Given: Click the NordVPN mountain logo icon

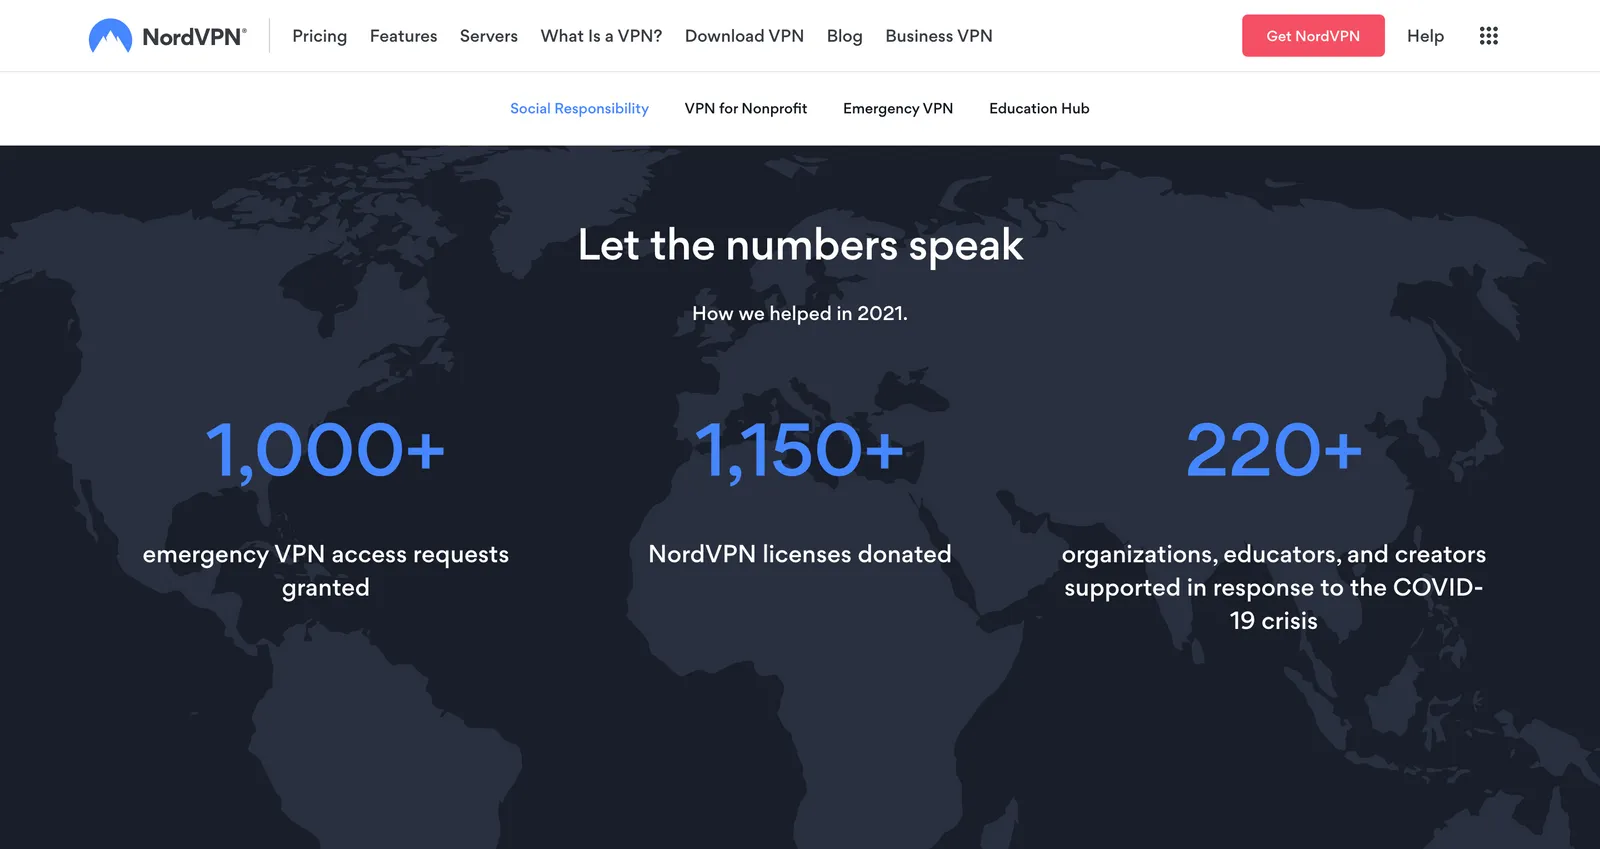Looking at the screenshot, I should (110, 36).
